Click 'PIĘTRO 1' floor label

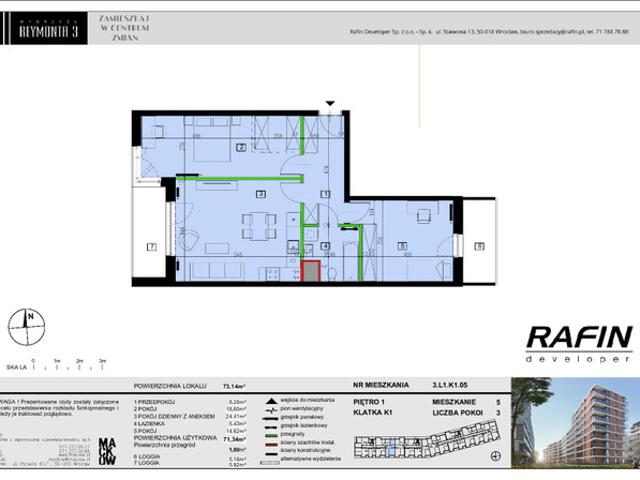coord(369,402)
